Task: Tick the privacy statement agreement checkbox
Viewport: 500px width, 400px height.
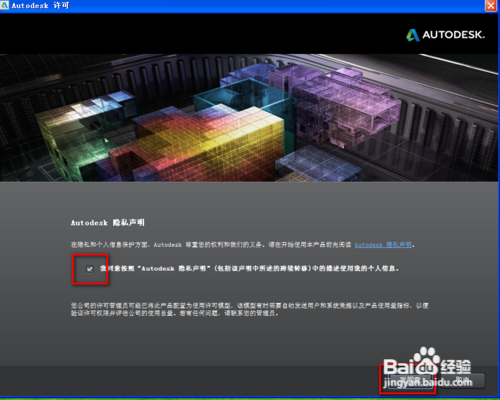Action: tap(90, 268)
